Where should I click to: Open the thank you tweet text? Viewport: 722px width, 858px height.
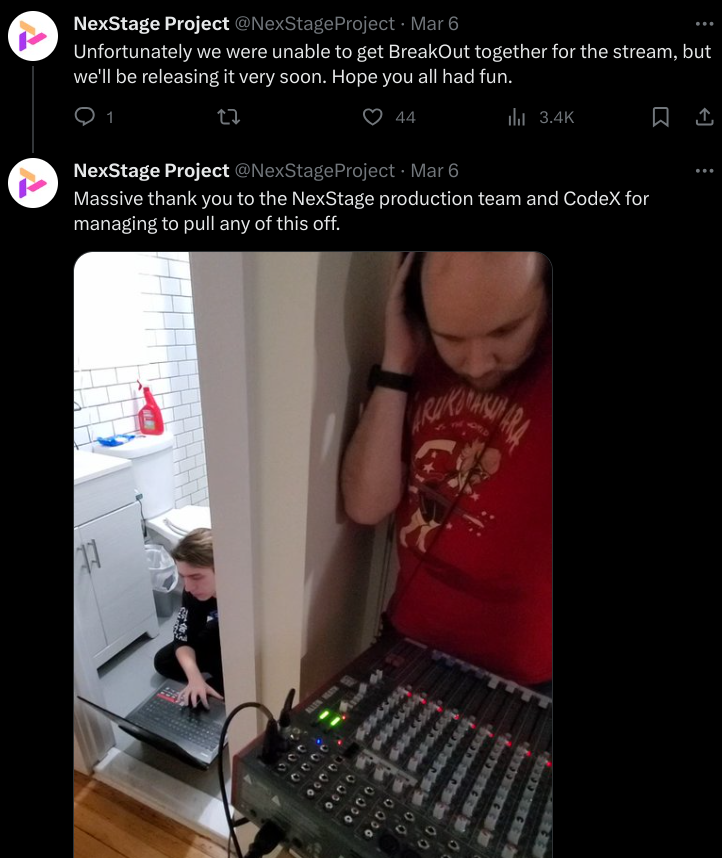tap(361, 211)
